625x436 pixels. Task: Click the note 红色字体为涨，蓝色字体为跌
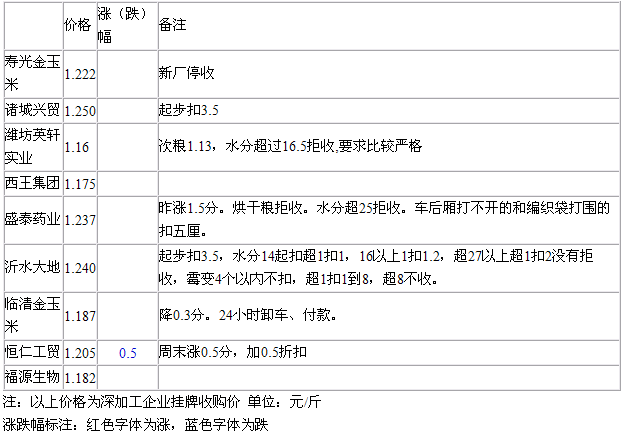(x=136, y=425)
